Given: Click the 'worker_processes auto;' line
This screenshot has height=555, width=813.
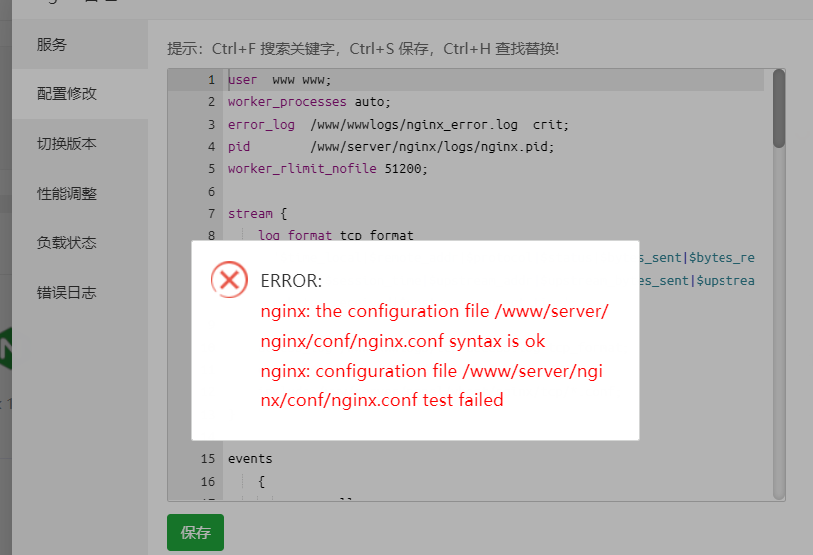Looking at the screenshot, I should click(309, 102).
